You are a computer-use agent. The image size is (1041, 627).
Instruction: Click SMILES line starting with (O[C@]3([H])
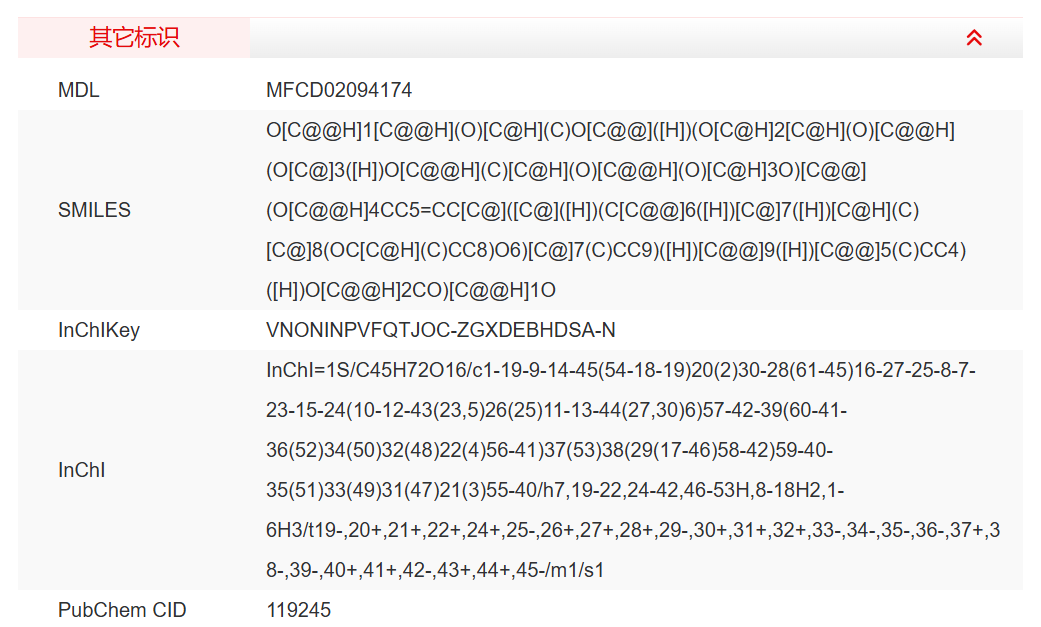(x=566, y=170)
